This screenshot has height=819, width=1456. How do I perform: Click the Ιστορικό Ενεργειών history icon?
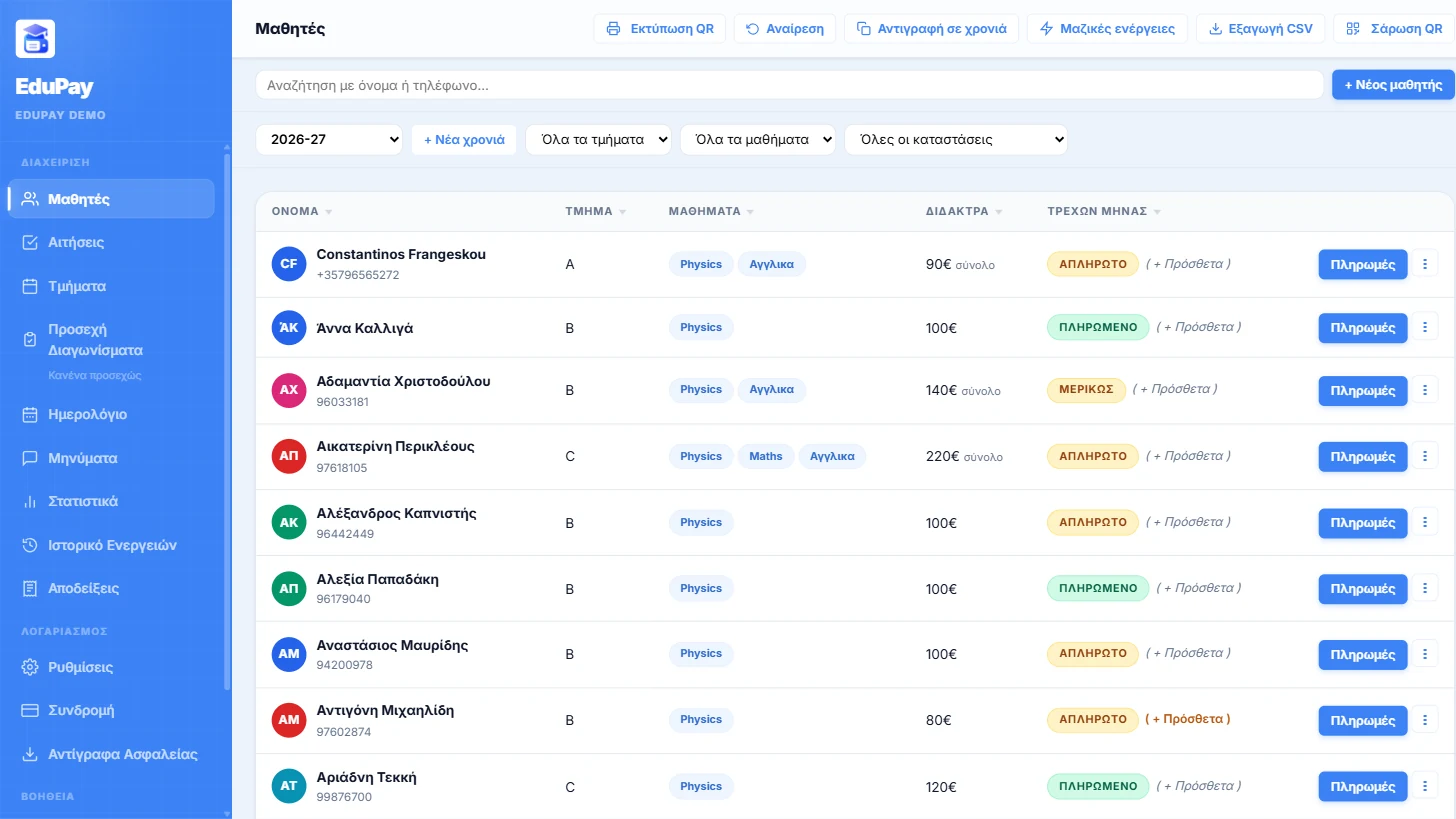tap(30, 545)
